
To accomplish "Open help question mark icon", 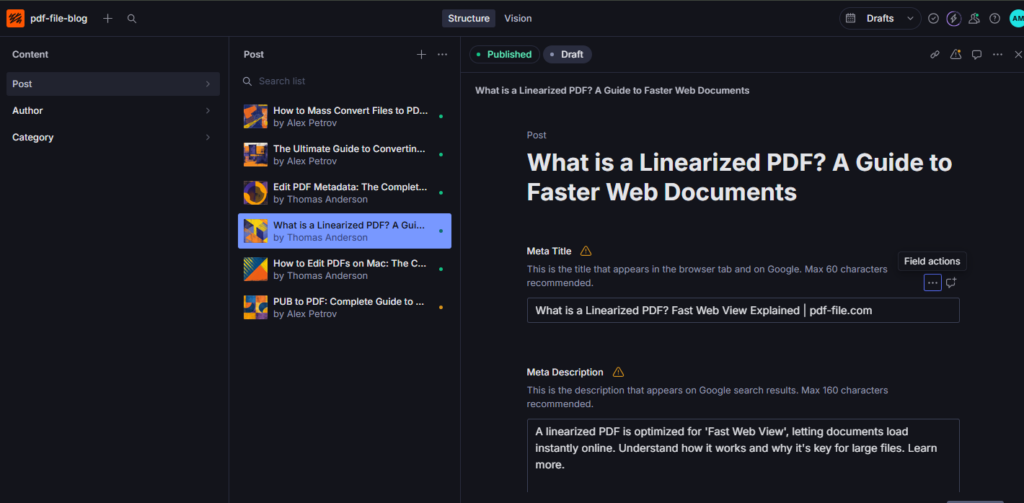I will 995,18.
